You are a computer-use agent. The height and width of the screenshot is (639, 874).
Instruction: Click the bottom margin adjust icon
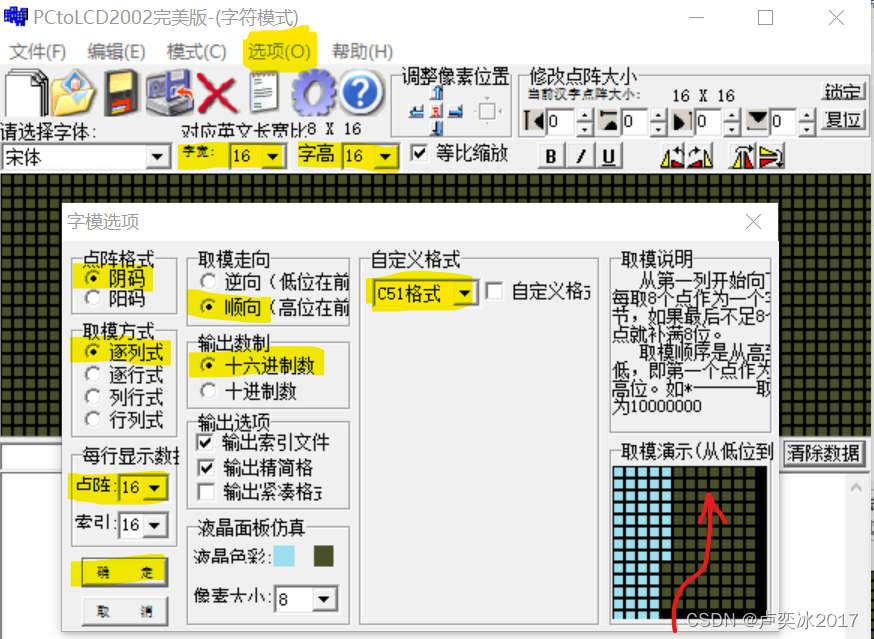pos(758,121)
